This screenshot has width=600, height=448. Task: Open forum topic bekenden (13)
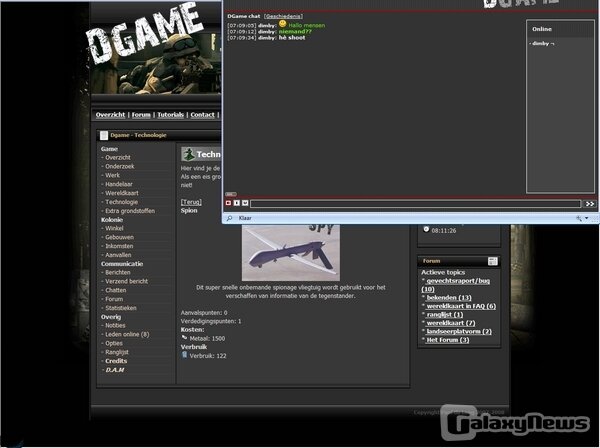click(449, 298)
